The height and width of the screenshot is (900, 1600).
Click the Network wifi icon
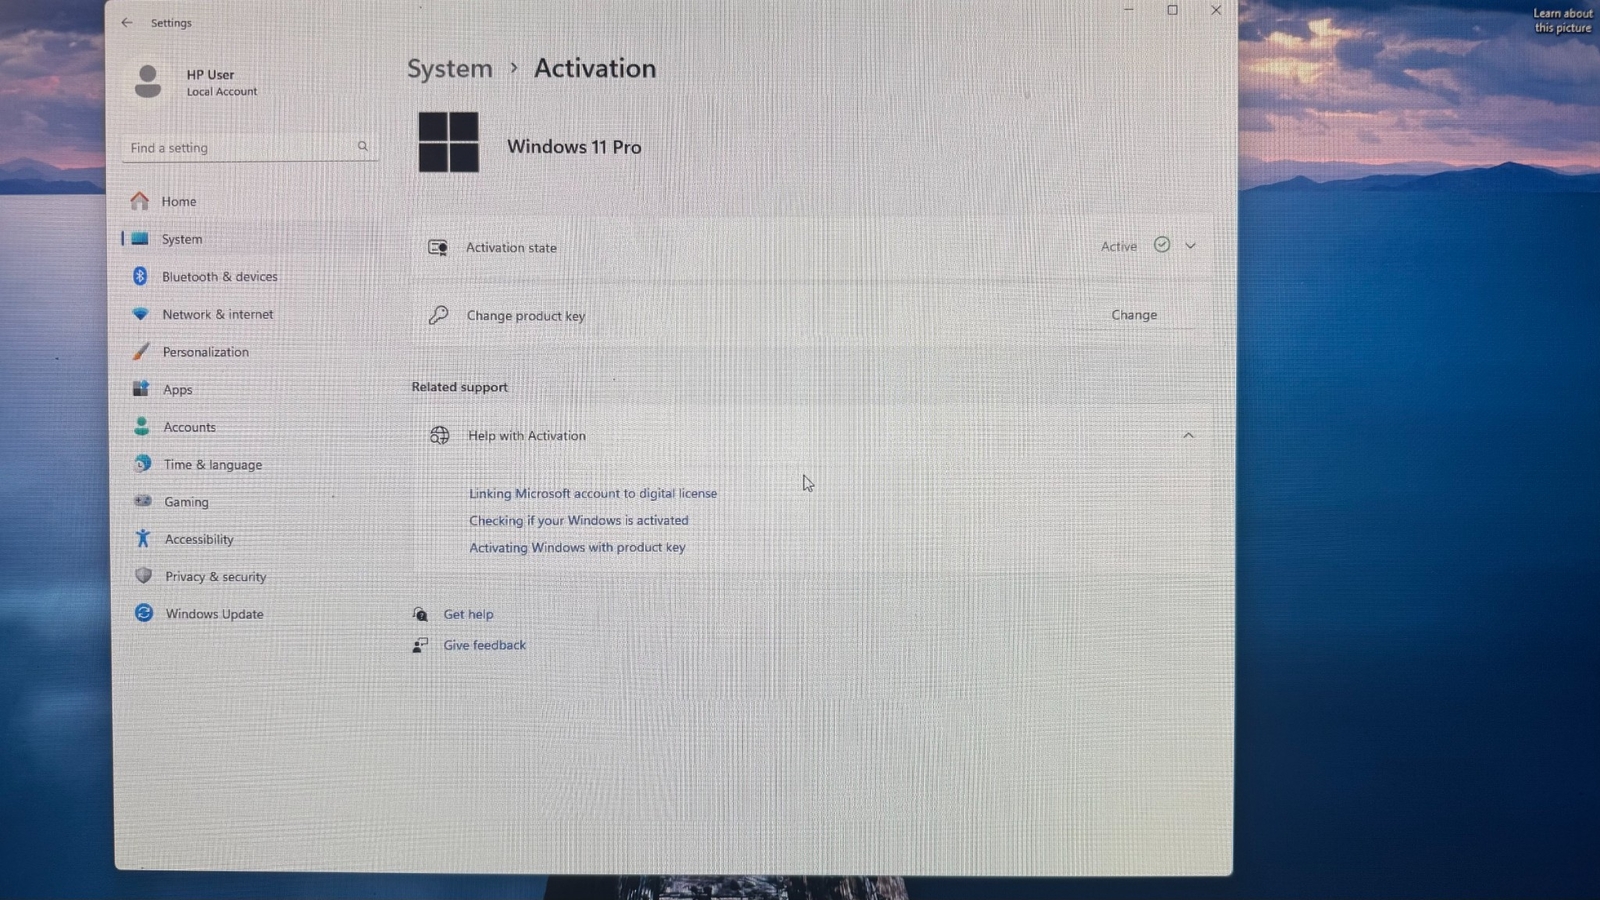pos(140,314)
